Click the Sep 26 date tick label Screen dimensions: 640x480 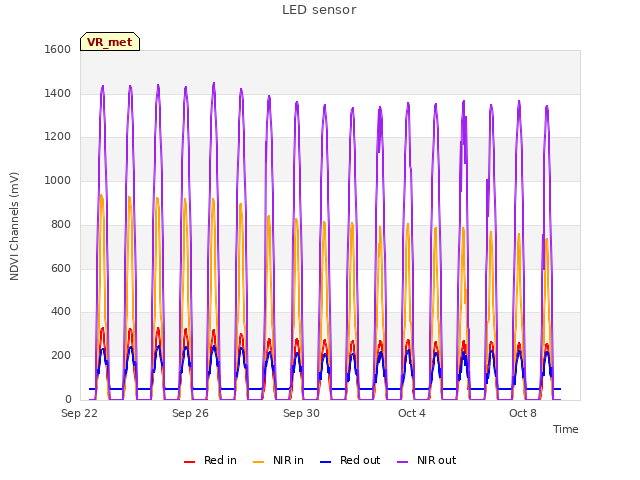point(190,413)
